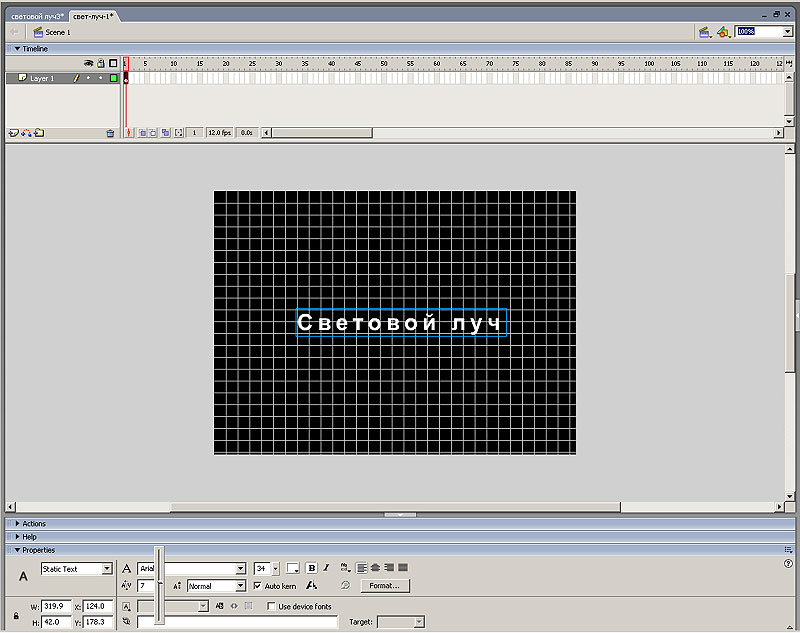Open the Static Text type dropdown
The width and height of the screenshot is (800, 633).
pyautogui.click(x=107, y=569)
